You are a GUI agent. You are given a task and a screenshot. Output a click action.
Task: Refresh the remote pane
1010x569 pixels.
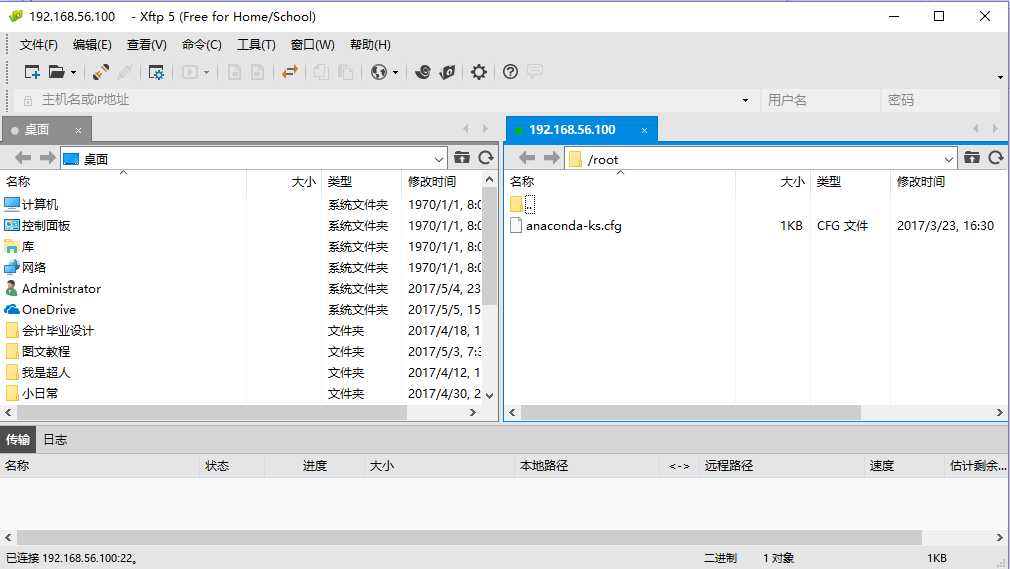point(996,157)
